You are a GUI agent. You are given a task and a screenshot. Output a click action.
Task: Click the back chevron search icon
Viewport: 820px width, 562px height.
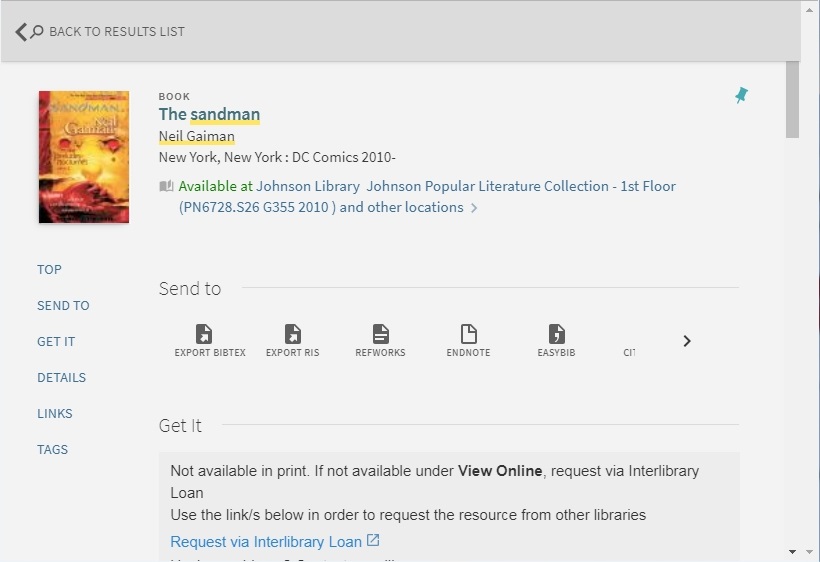[29, 32]
